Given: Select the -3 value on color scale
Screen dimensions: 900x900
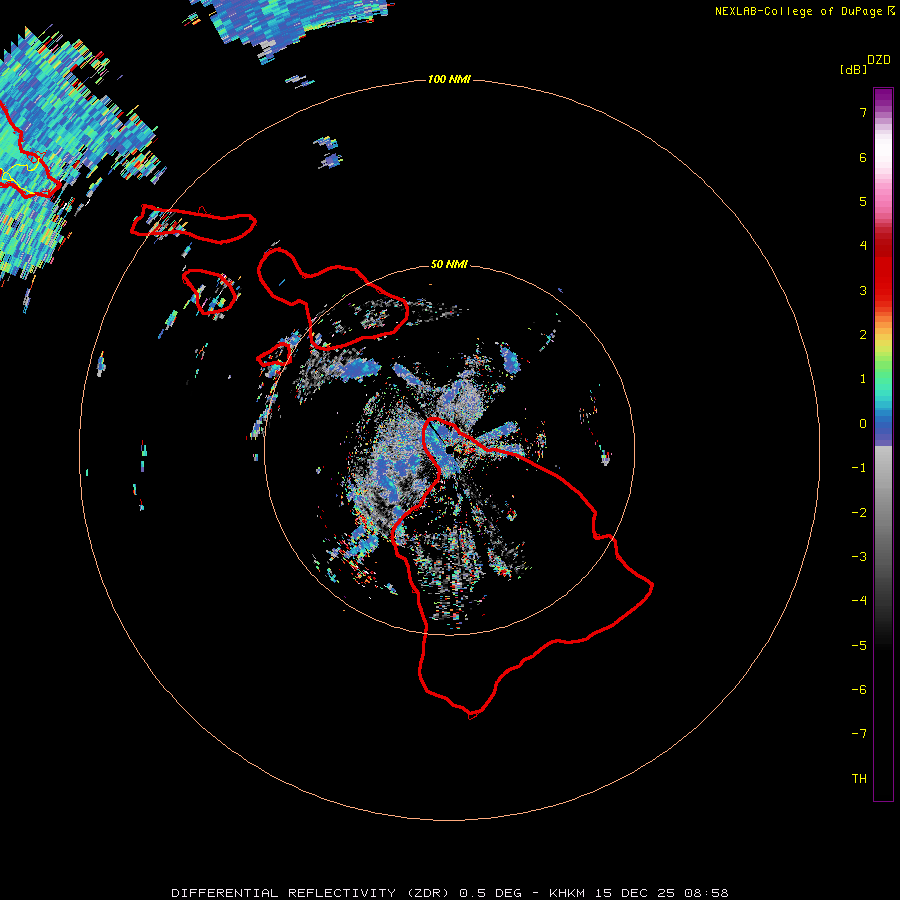Looking at the screenshot, I should coord(859,557).
